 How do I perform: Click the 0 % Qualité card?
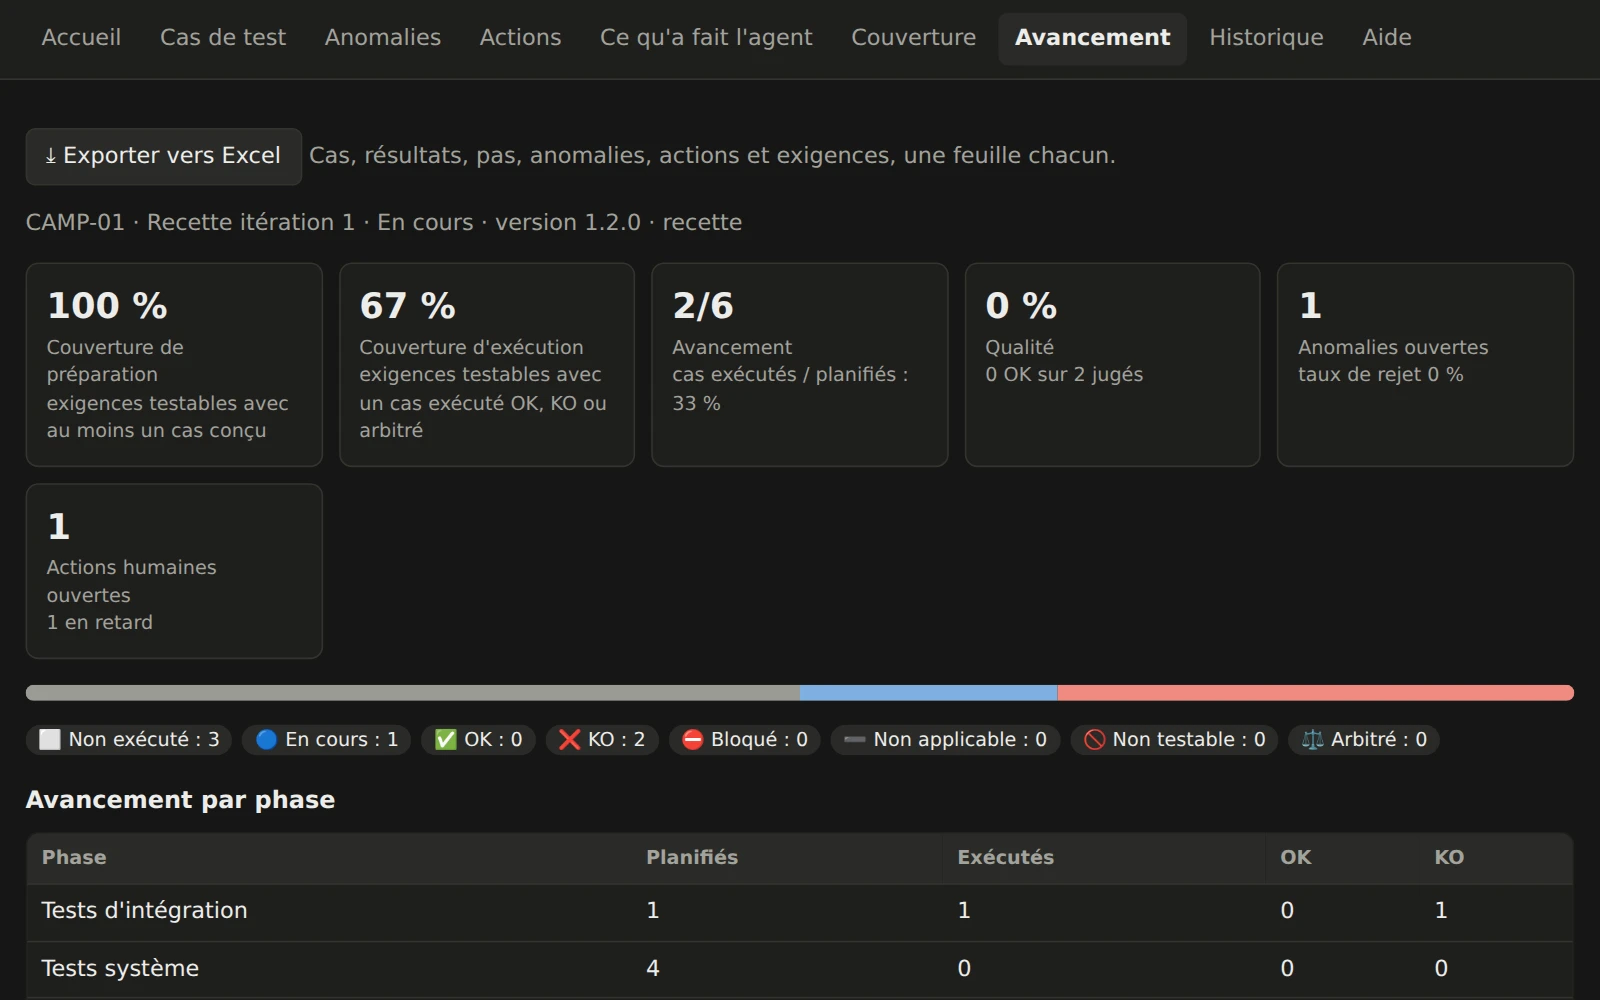click(x=1112, y=365)
